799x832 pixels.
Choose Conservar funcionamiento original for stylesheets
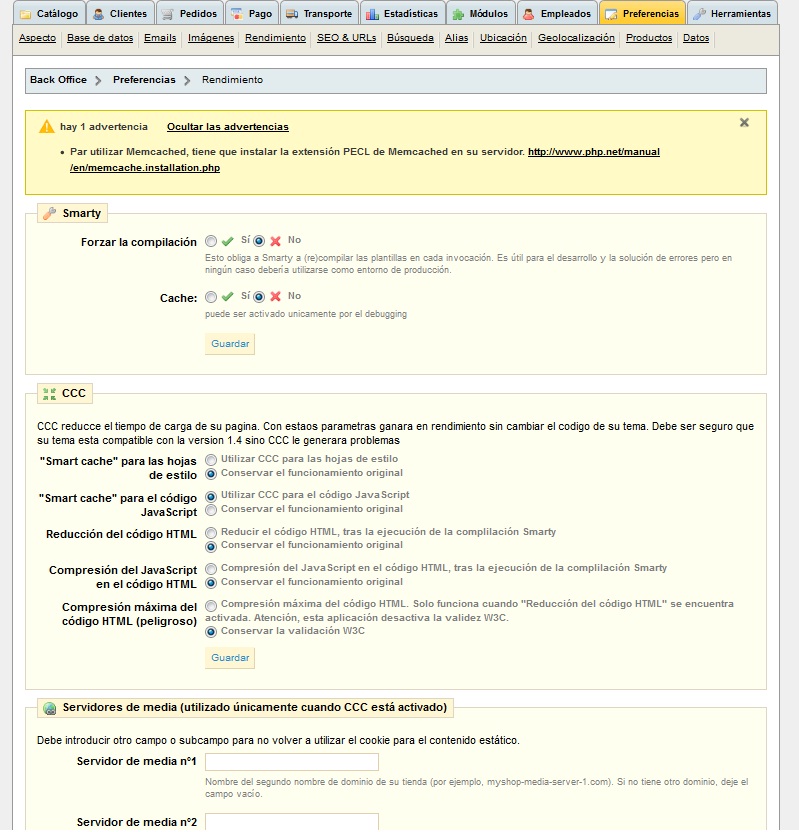point(211,474)
